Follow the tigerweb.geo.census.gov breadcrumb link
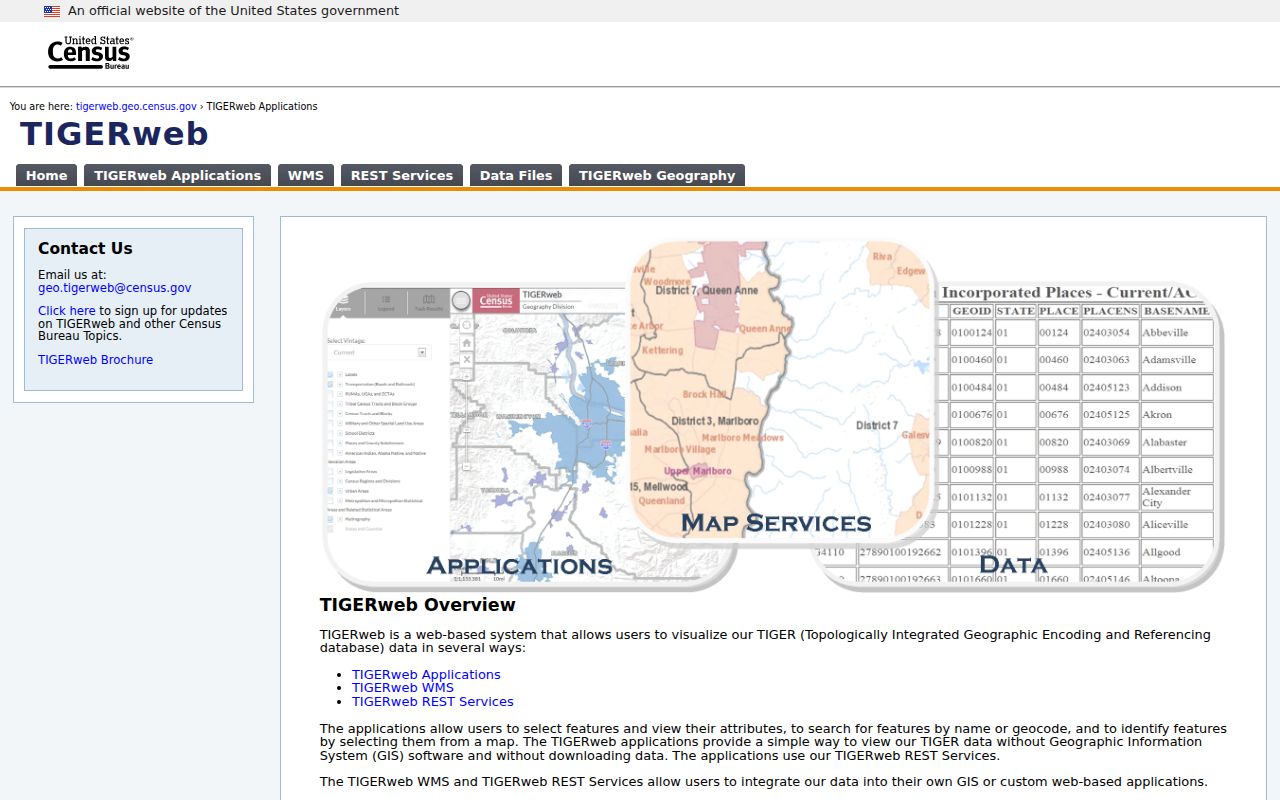Image resolution: width=1280 pixels, height=800 pixels. (x=136, y=106)
